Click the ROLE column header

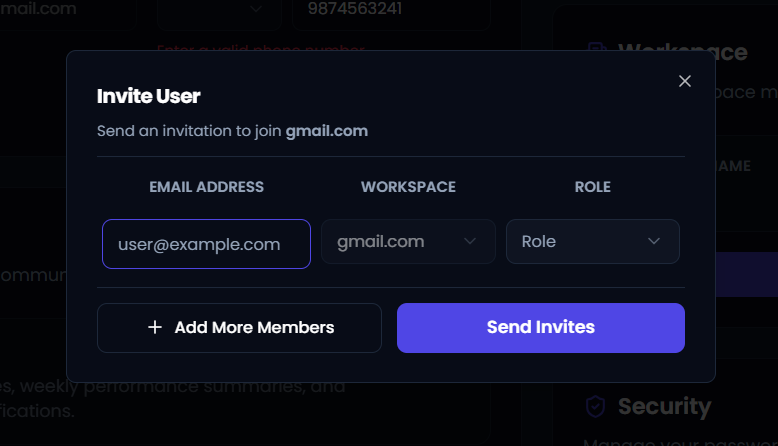[x=592, y=187]
